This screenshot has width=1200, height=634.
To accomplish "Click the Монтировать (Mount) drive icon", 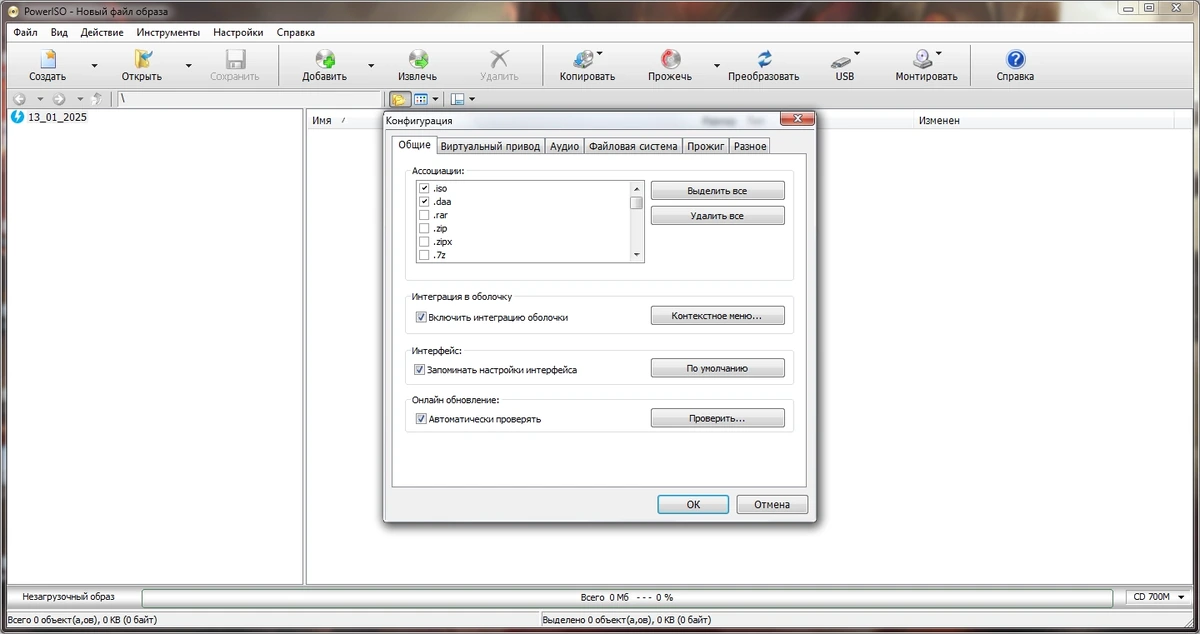I will [x=923, y=60].
